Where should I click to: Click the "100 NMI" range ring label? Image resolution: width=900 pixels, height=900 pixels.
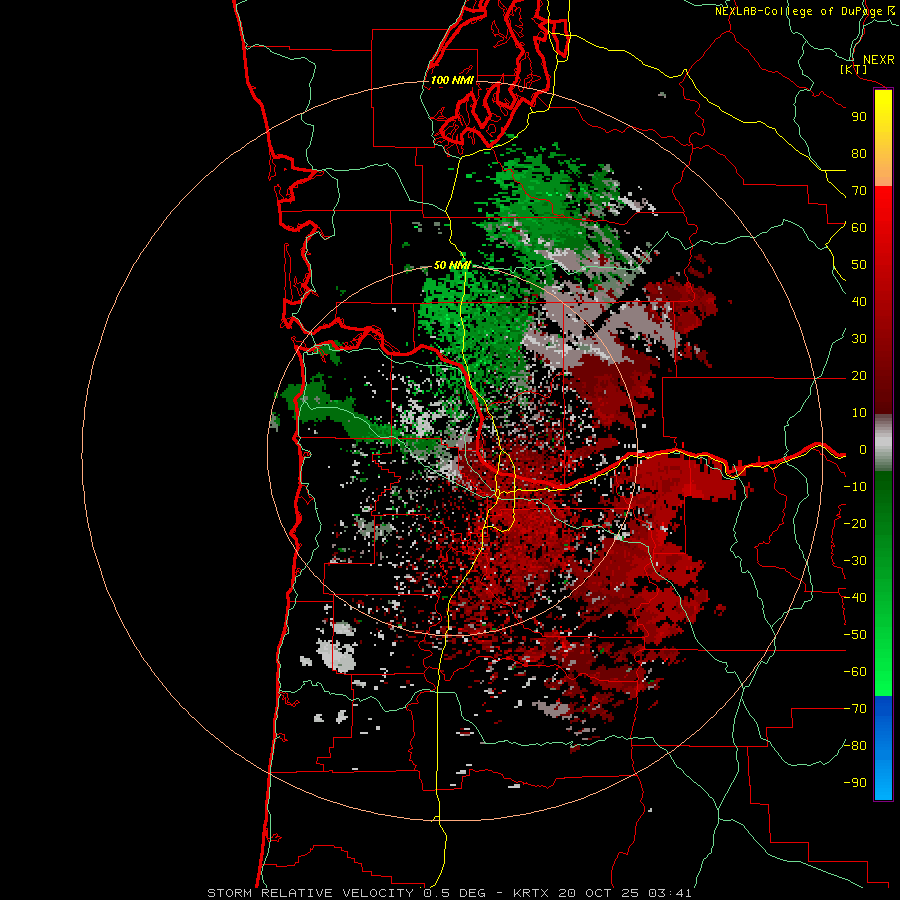(x=452, y=80)
